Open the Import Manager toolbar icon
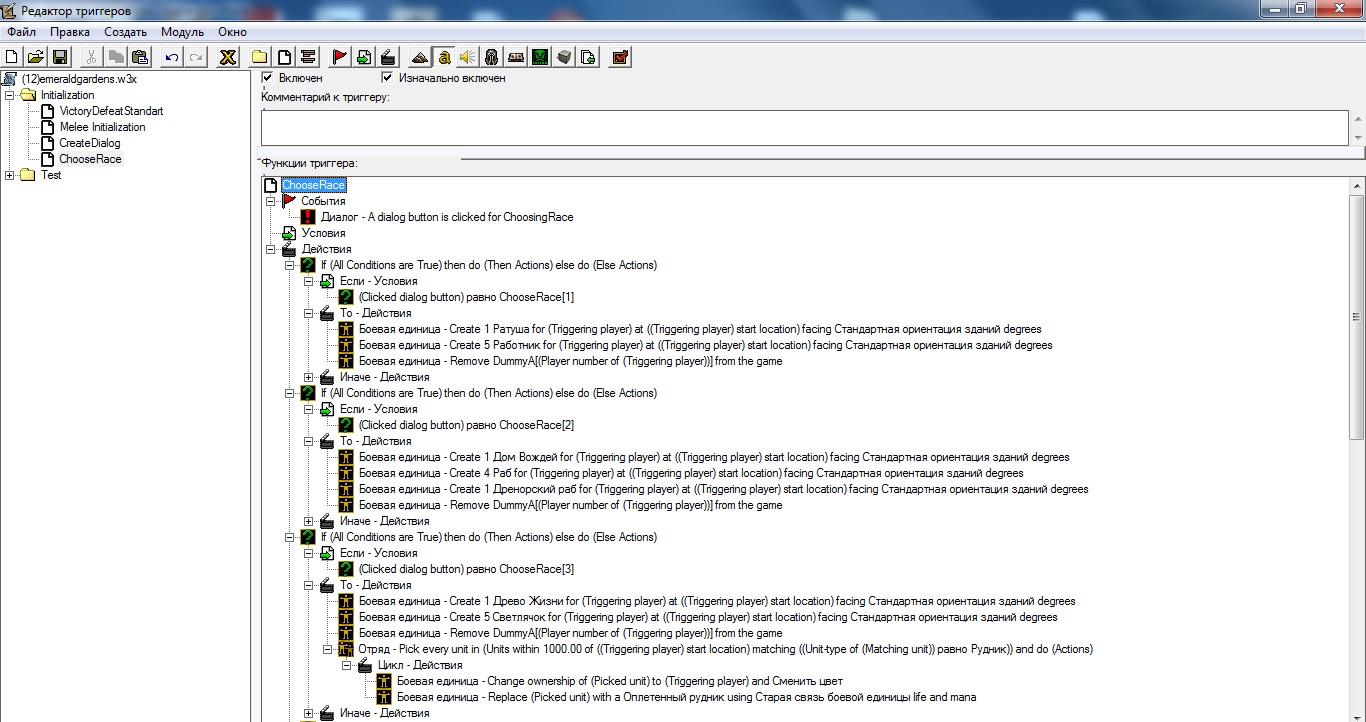1366x722 pixels. pyautogui.click(x=588, y=57)
